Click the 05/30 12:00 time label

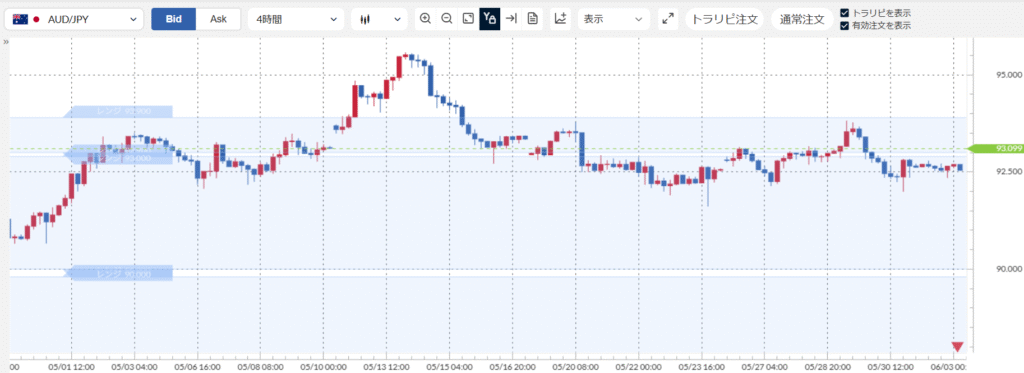pyautogui.click(x=890, y=367)
